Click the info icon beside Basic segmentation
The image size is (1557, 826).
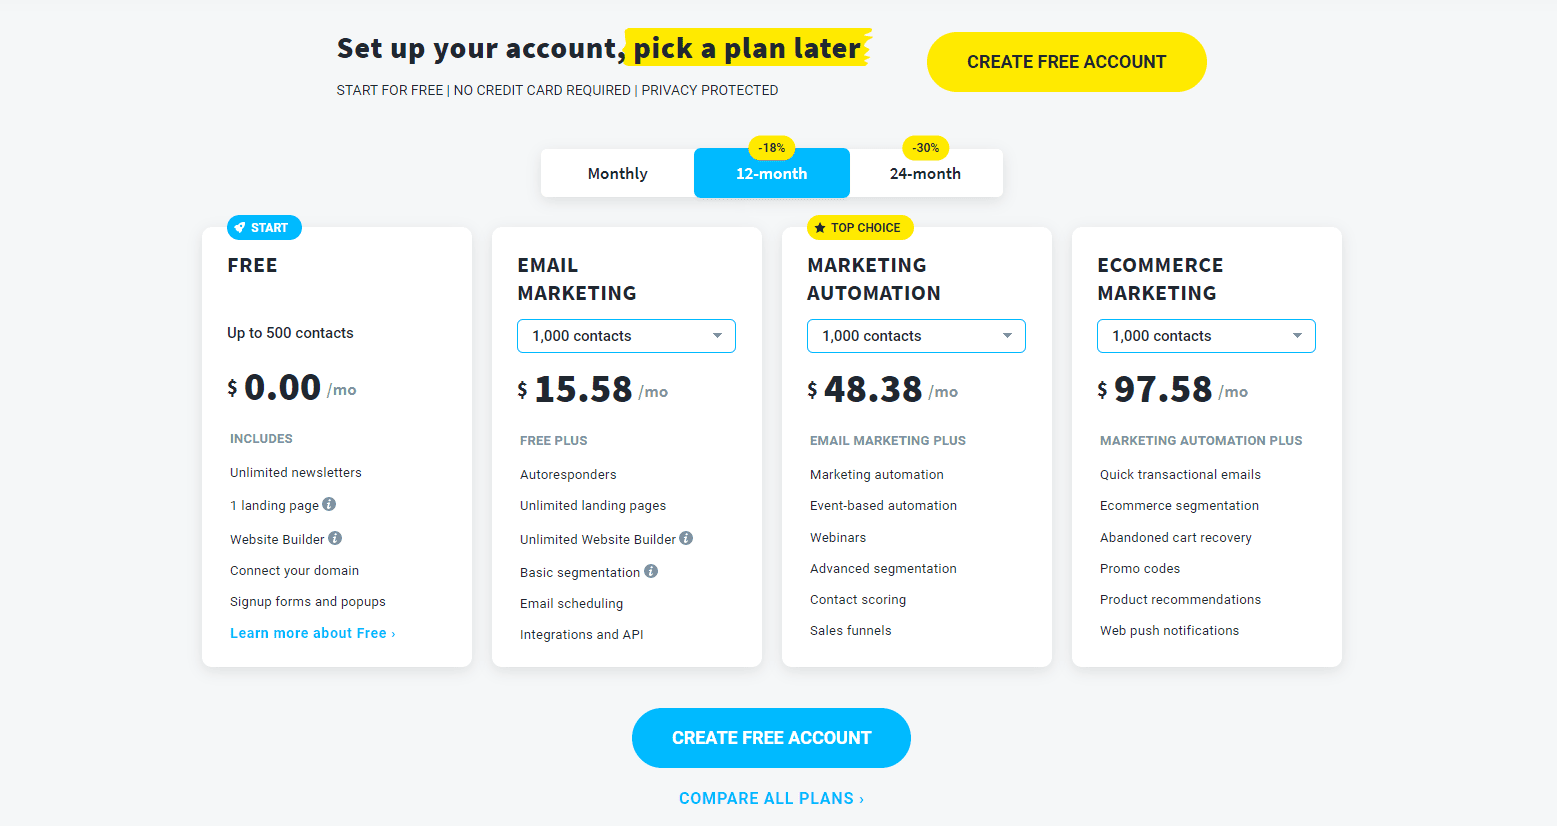pos(651,571)
